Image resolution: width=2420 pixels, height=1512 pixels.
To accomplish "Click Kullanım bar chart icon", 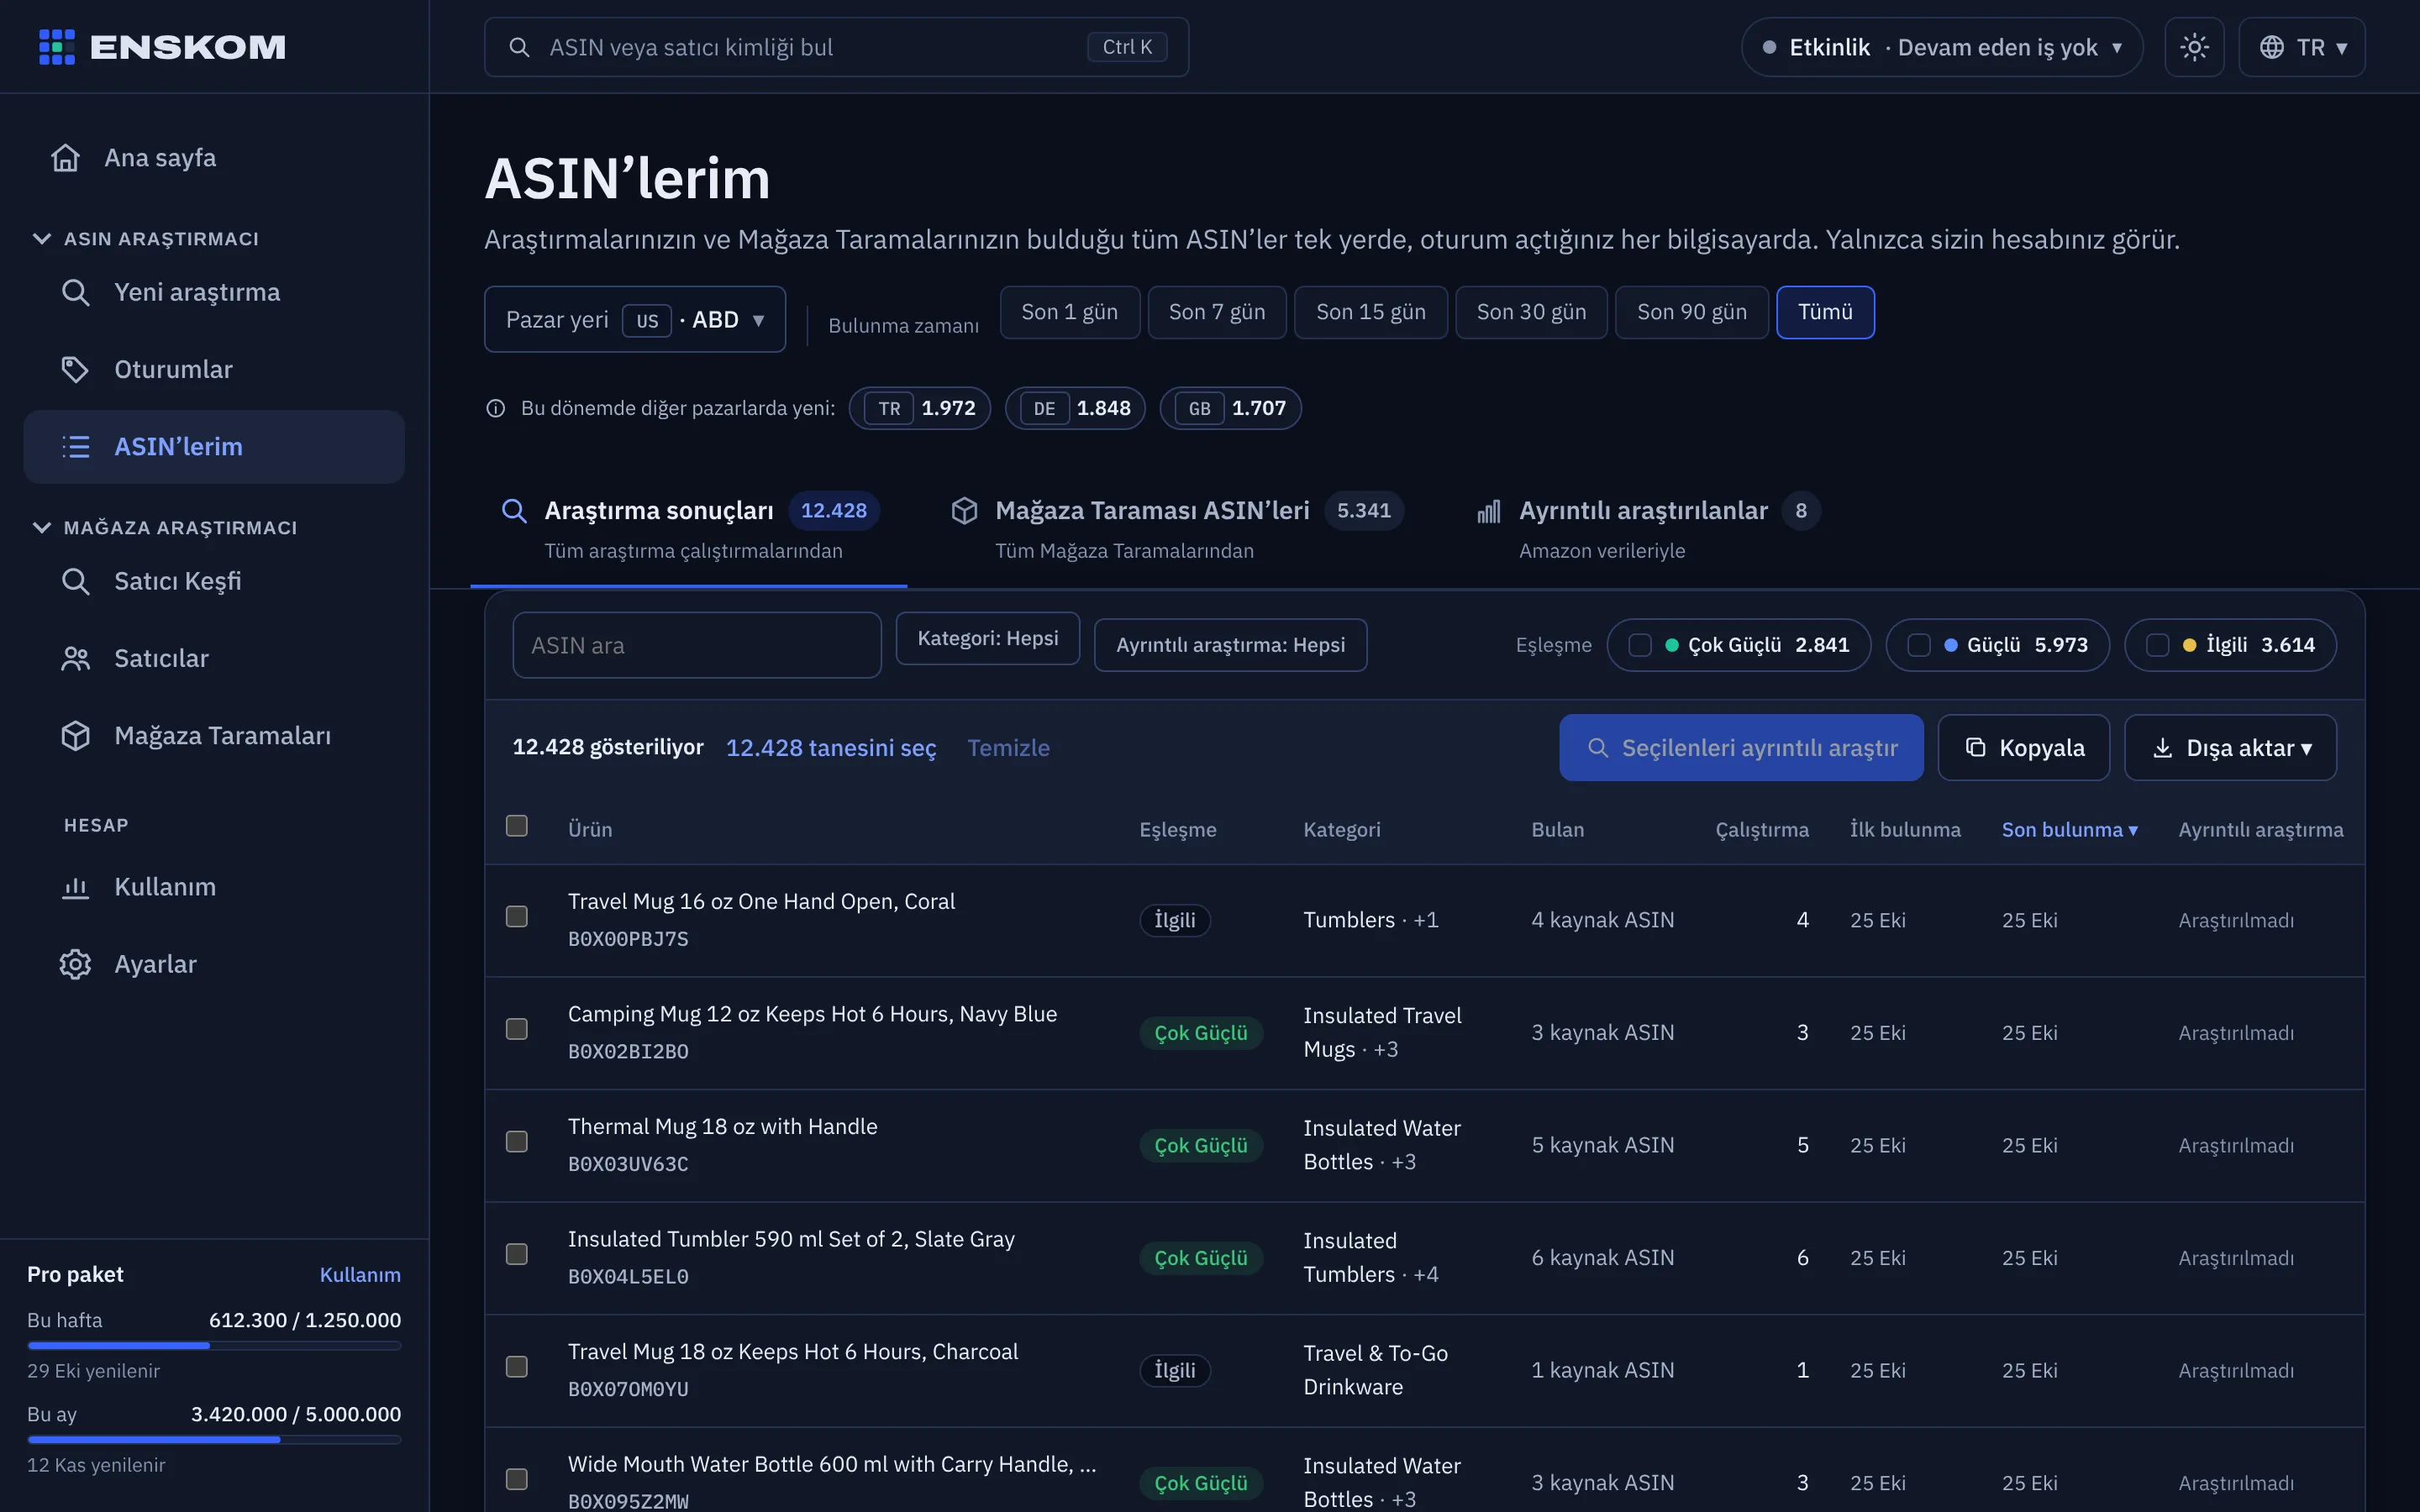I will coord(76,887).
